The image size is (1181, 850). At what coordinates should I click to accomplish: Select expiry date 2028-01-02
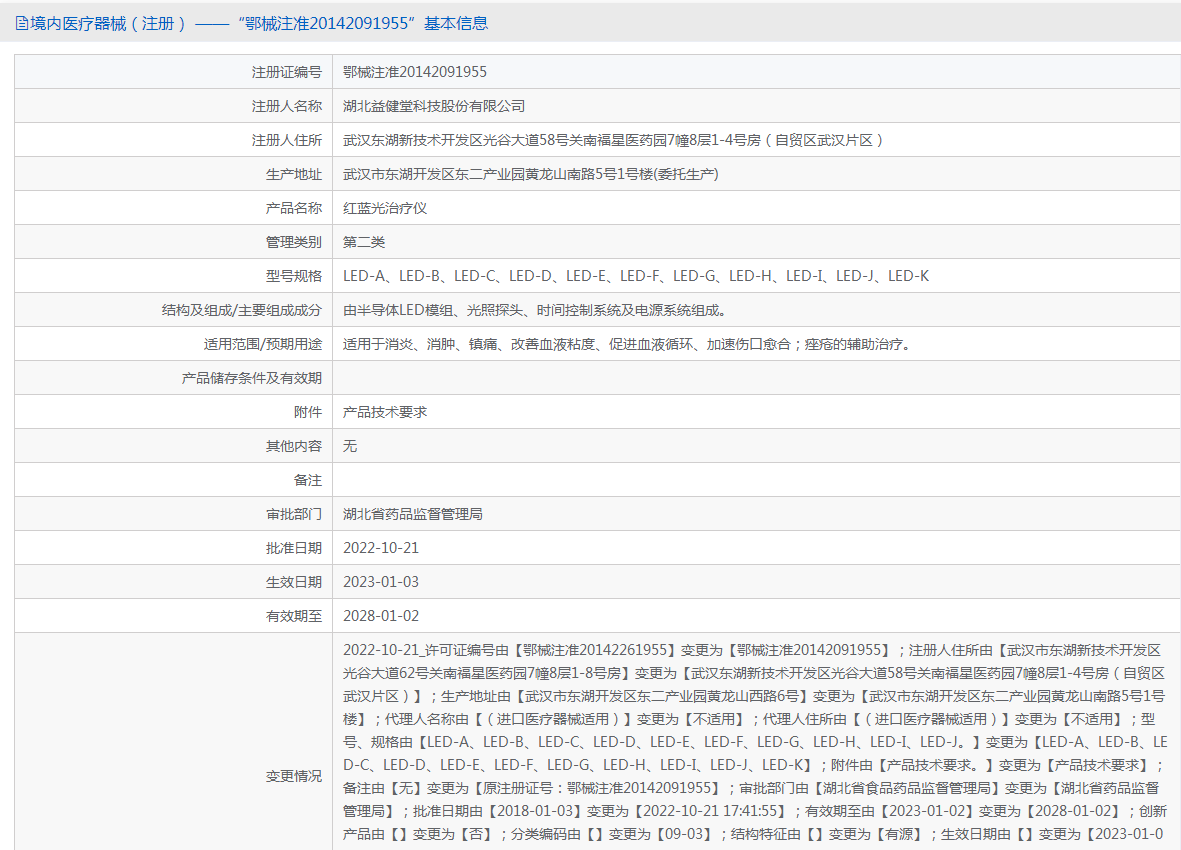pyautogui.click(x=381, y=616)
